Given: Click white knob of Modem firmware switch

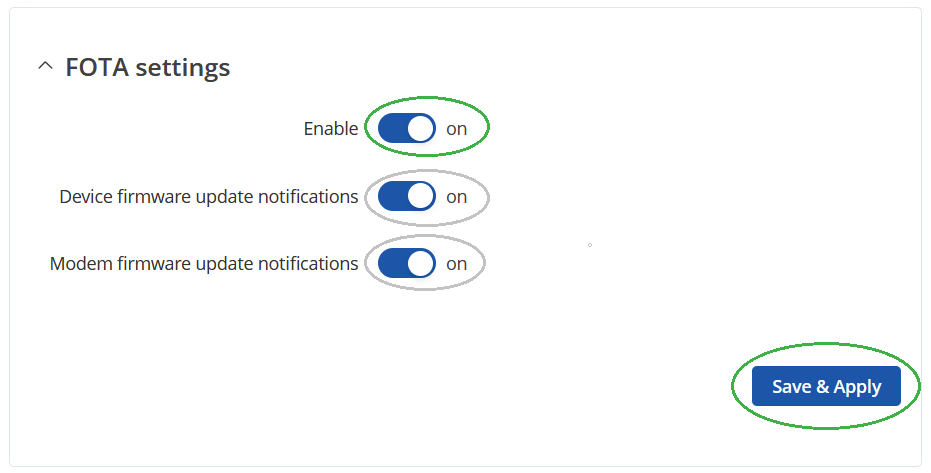Looking at the screenshot, I should pyautogui.click(x=421, y=264).
